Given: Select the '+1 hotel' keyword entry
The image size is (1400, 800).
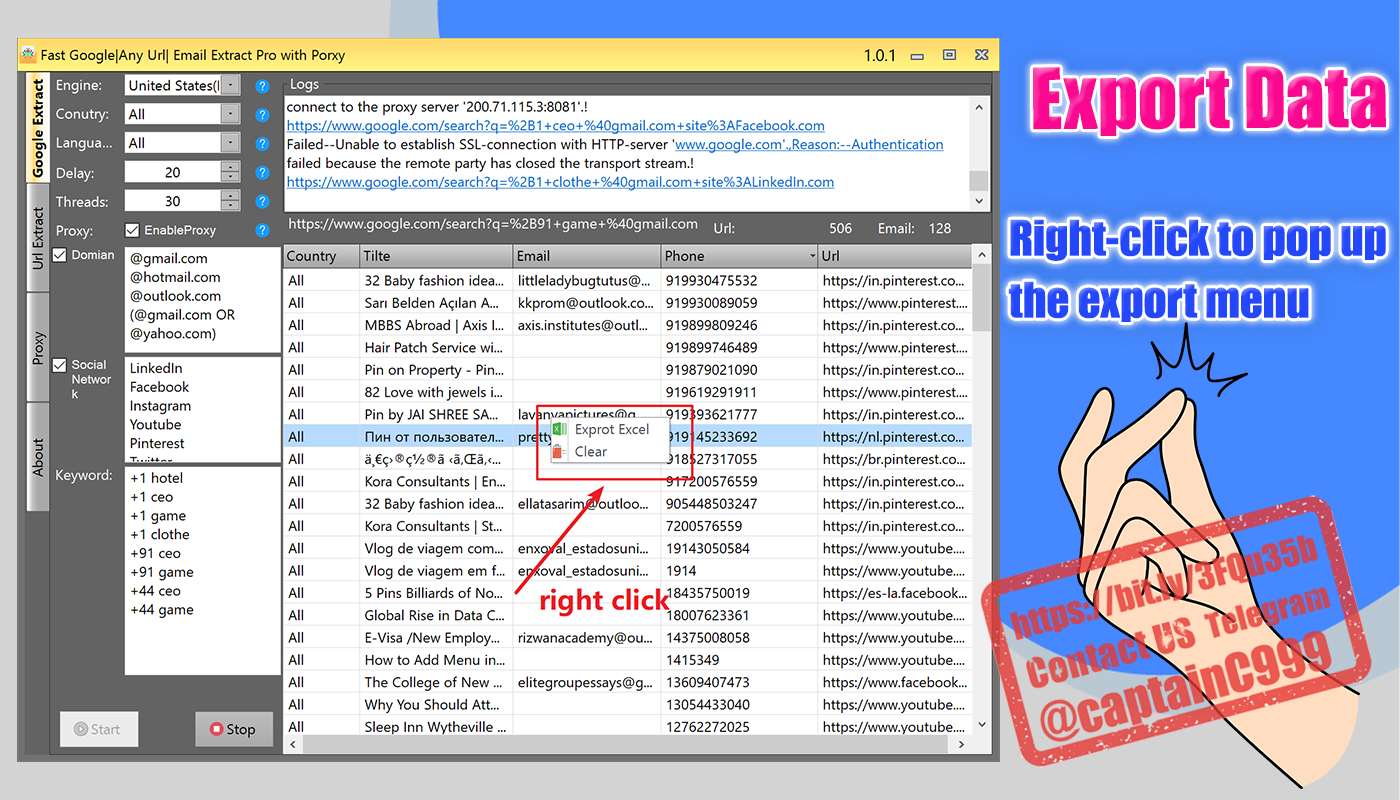Looking at the screenshot, I should (x=156, y=477).
